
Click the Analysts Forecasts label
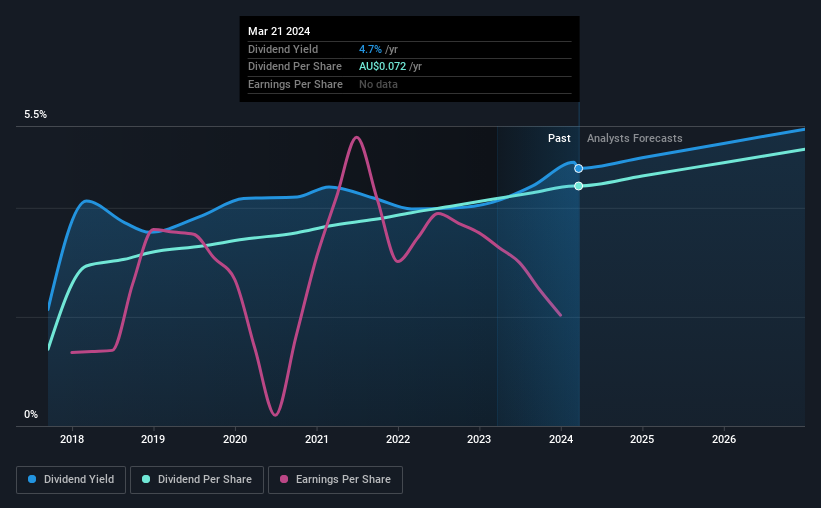635,138
